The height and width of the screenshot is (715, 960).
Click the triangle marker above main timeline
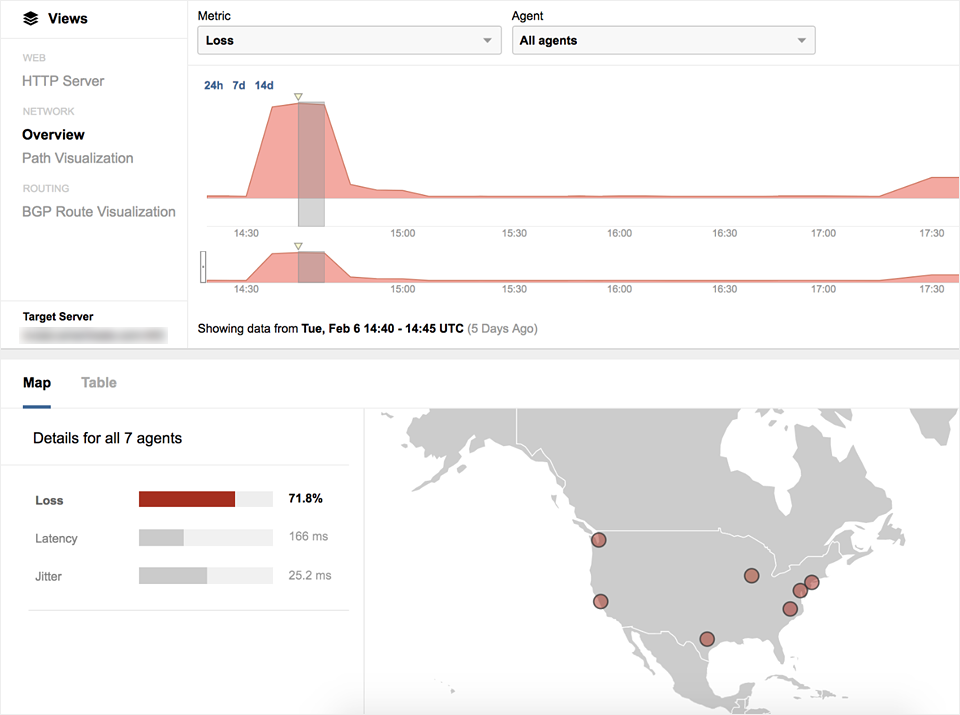[298, 97]
